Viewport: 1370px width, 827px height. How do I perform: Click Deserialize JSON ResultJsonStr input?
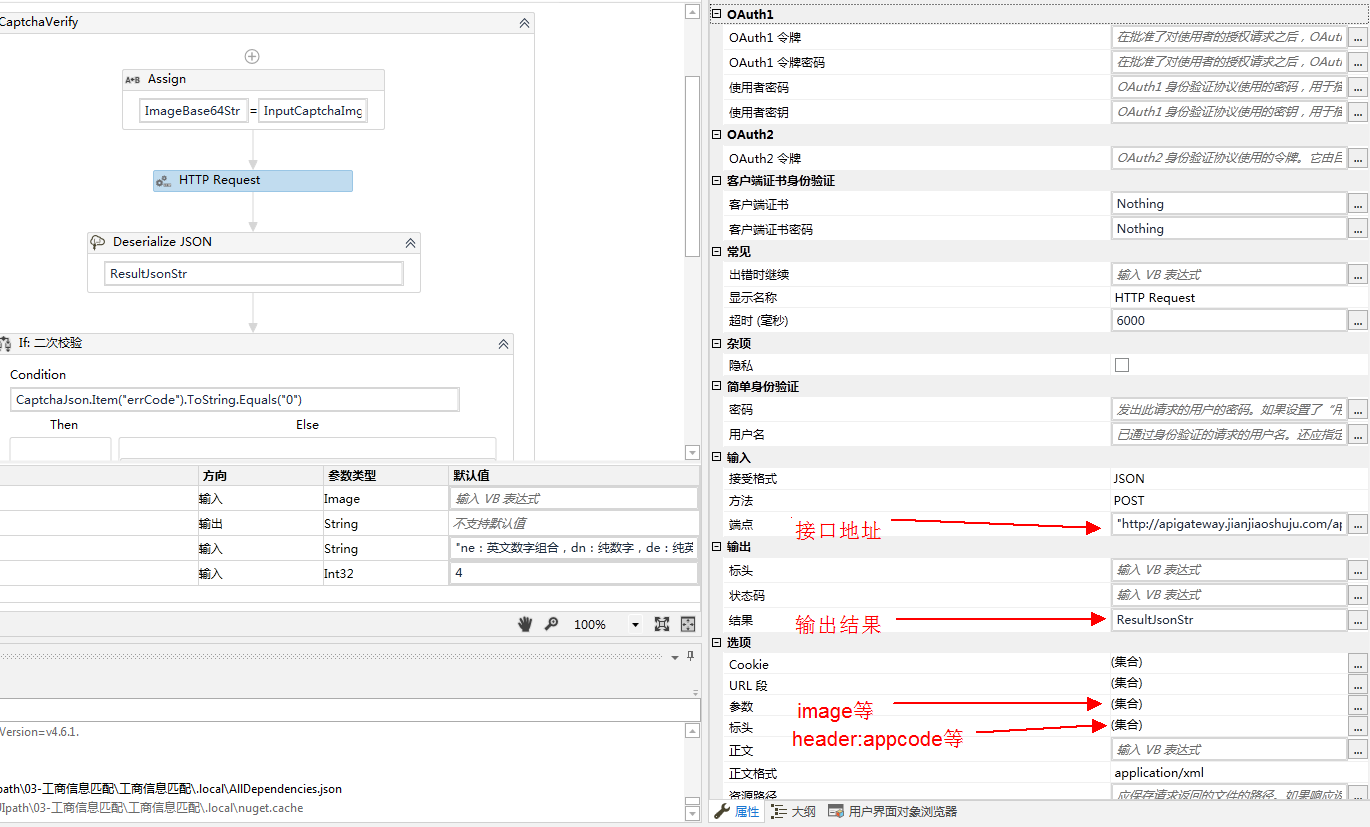pyautogui.click(x=254, y=274)
